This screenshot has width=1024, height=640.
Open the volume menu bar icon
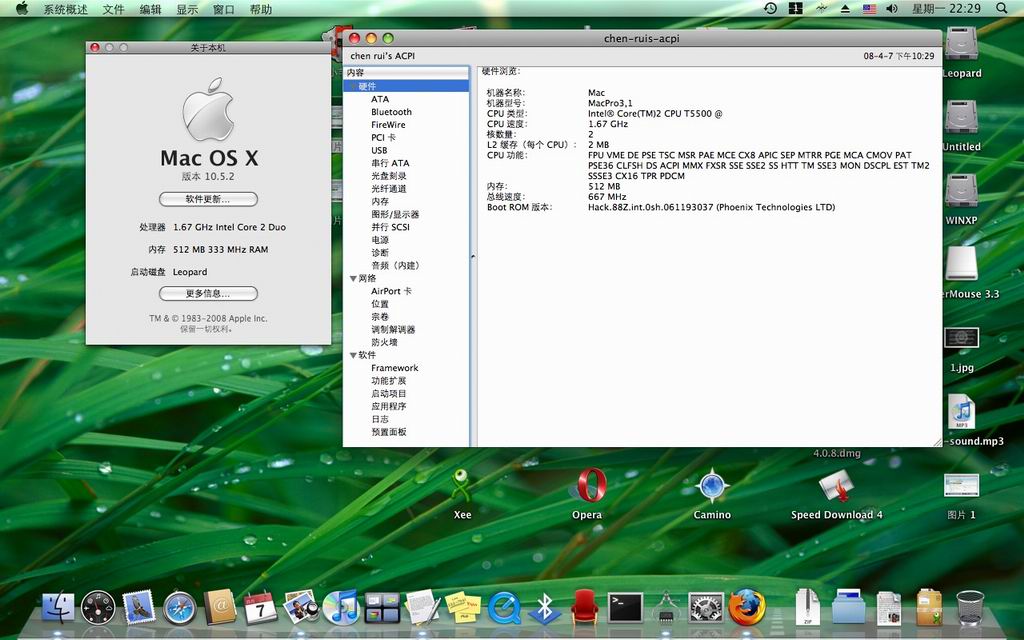pos(892,8)
